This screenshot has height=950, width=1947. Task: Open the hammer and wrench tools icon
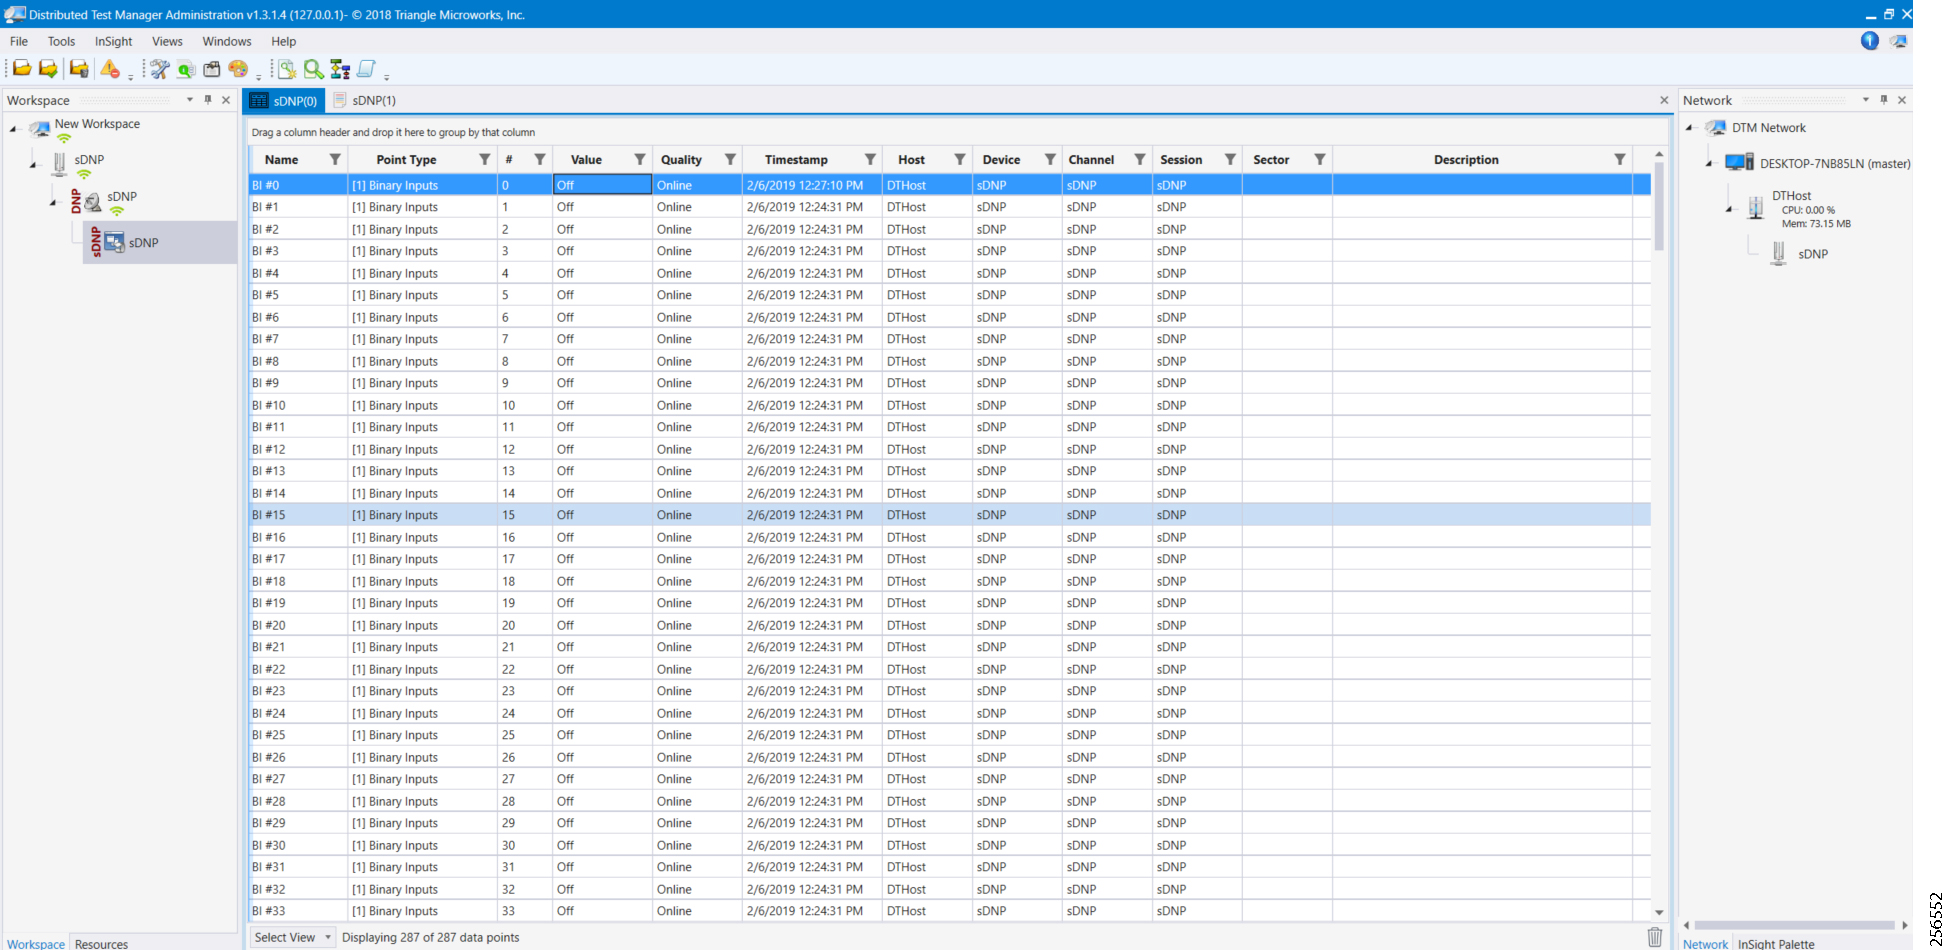tap(159, 69)
